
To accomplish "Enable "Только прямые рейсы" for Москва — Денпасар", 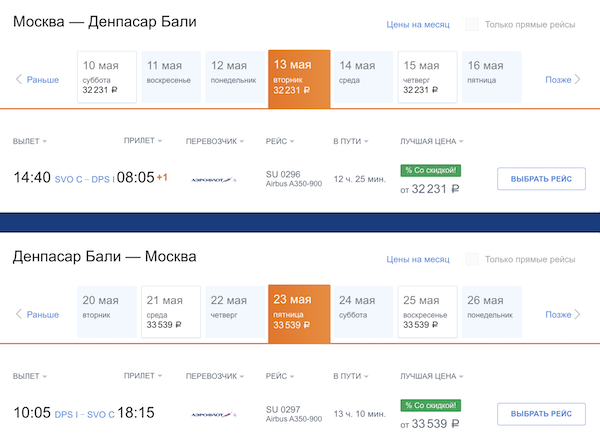I will (x=472, y=24).
